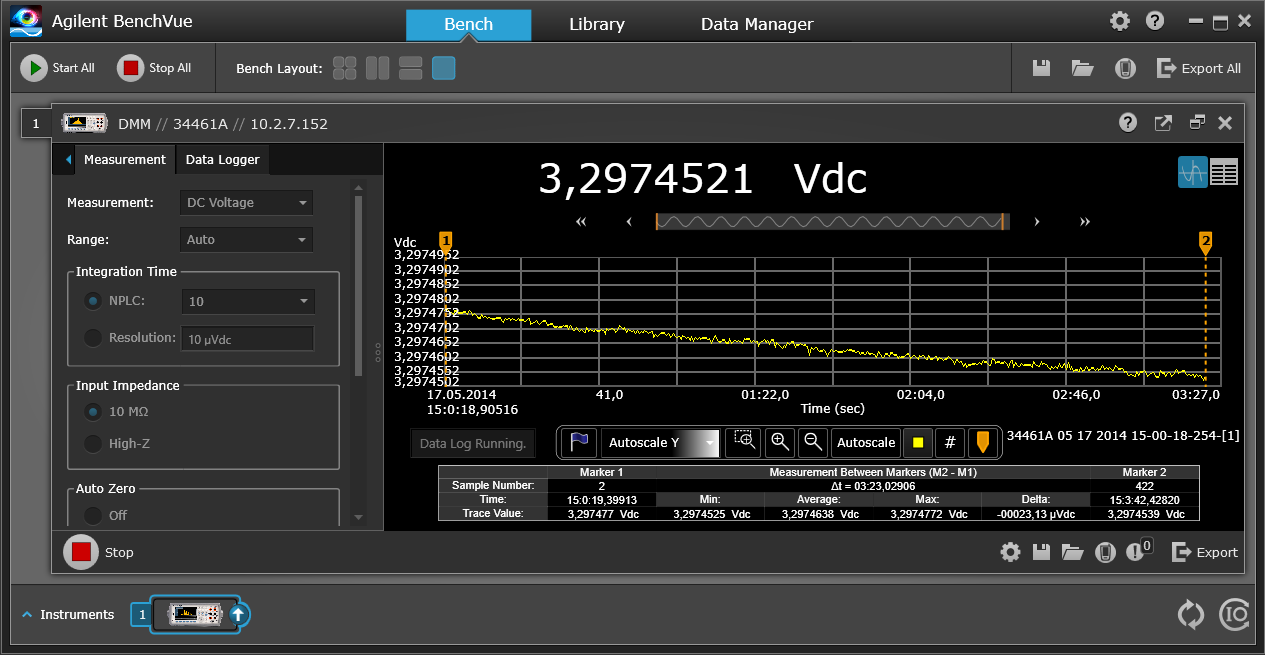Open BenchVue help icon at top right
The width and height of the screenshot is (1265, 655).
click(1155, 21)
